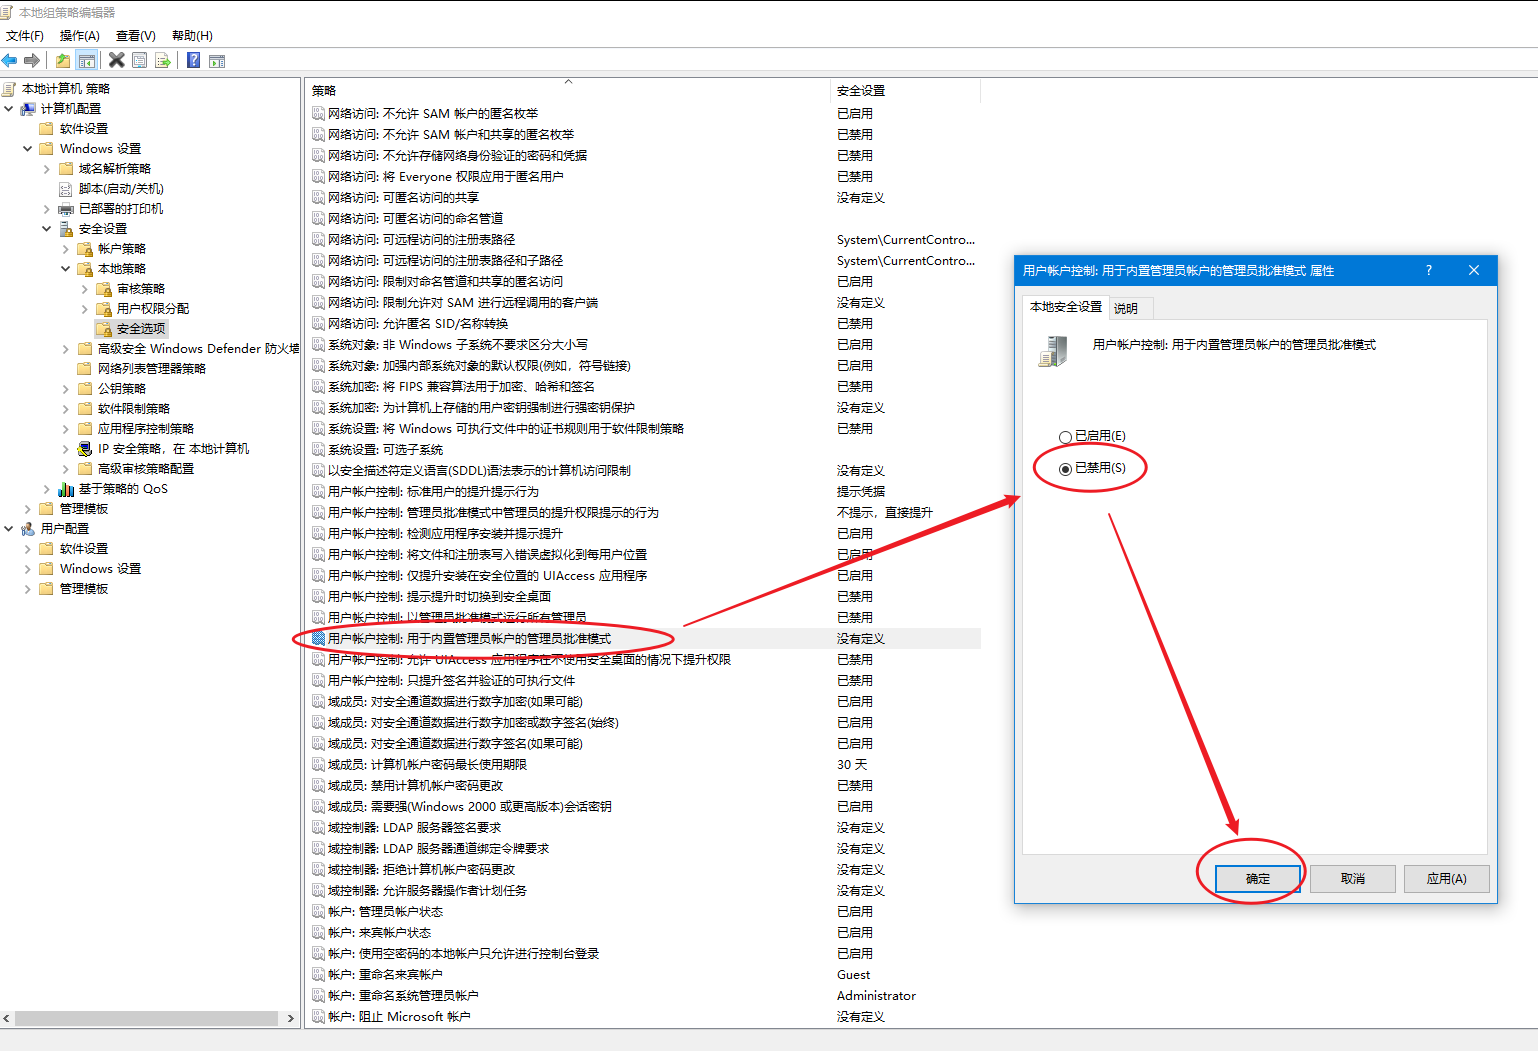
Task: Click the Export list toolbar icon
Action: coord(163,60)
